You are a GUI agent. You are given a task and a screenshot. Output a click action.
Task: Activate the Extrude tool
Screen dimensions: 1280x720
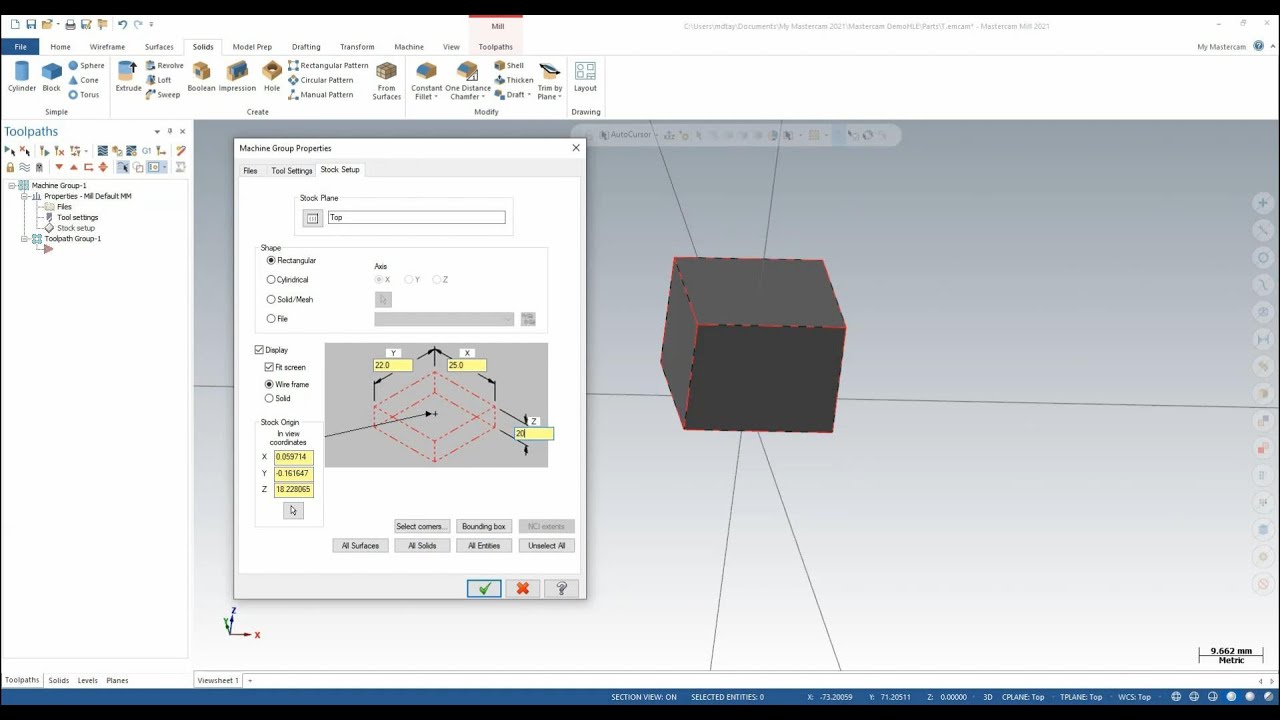[x=128, y=77]
